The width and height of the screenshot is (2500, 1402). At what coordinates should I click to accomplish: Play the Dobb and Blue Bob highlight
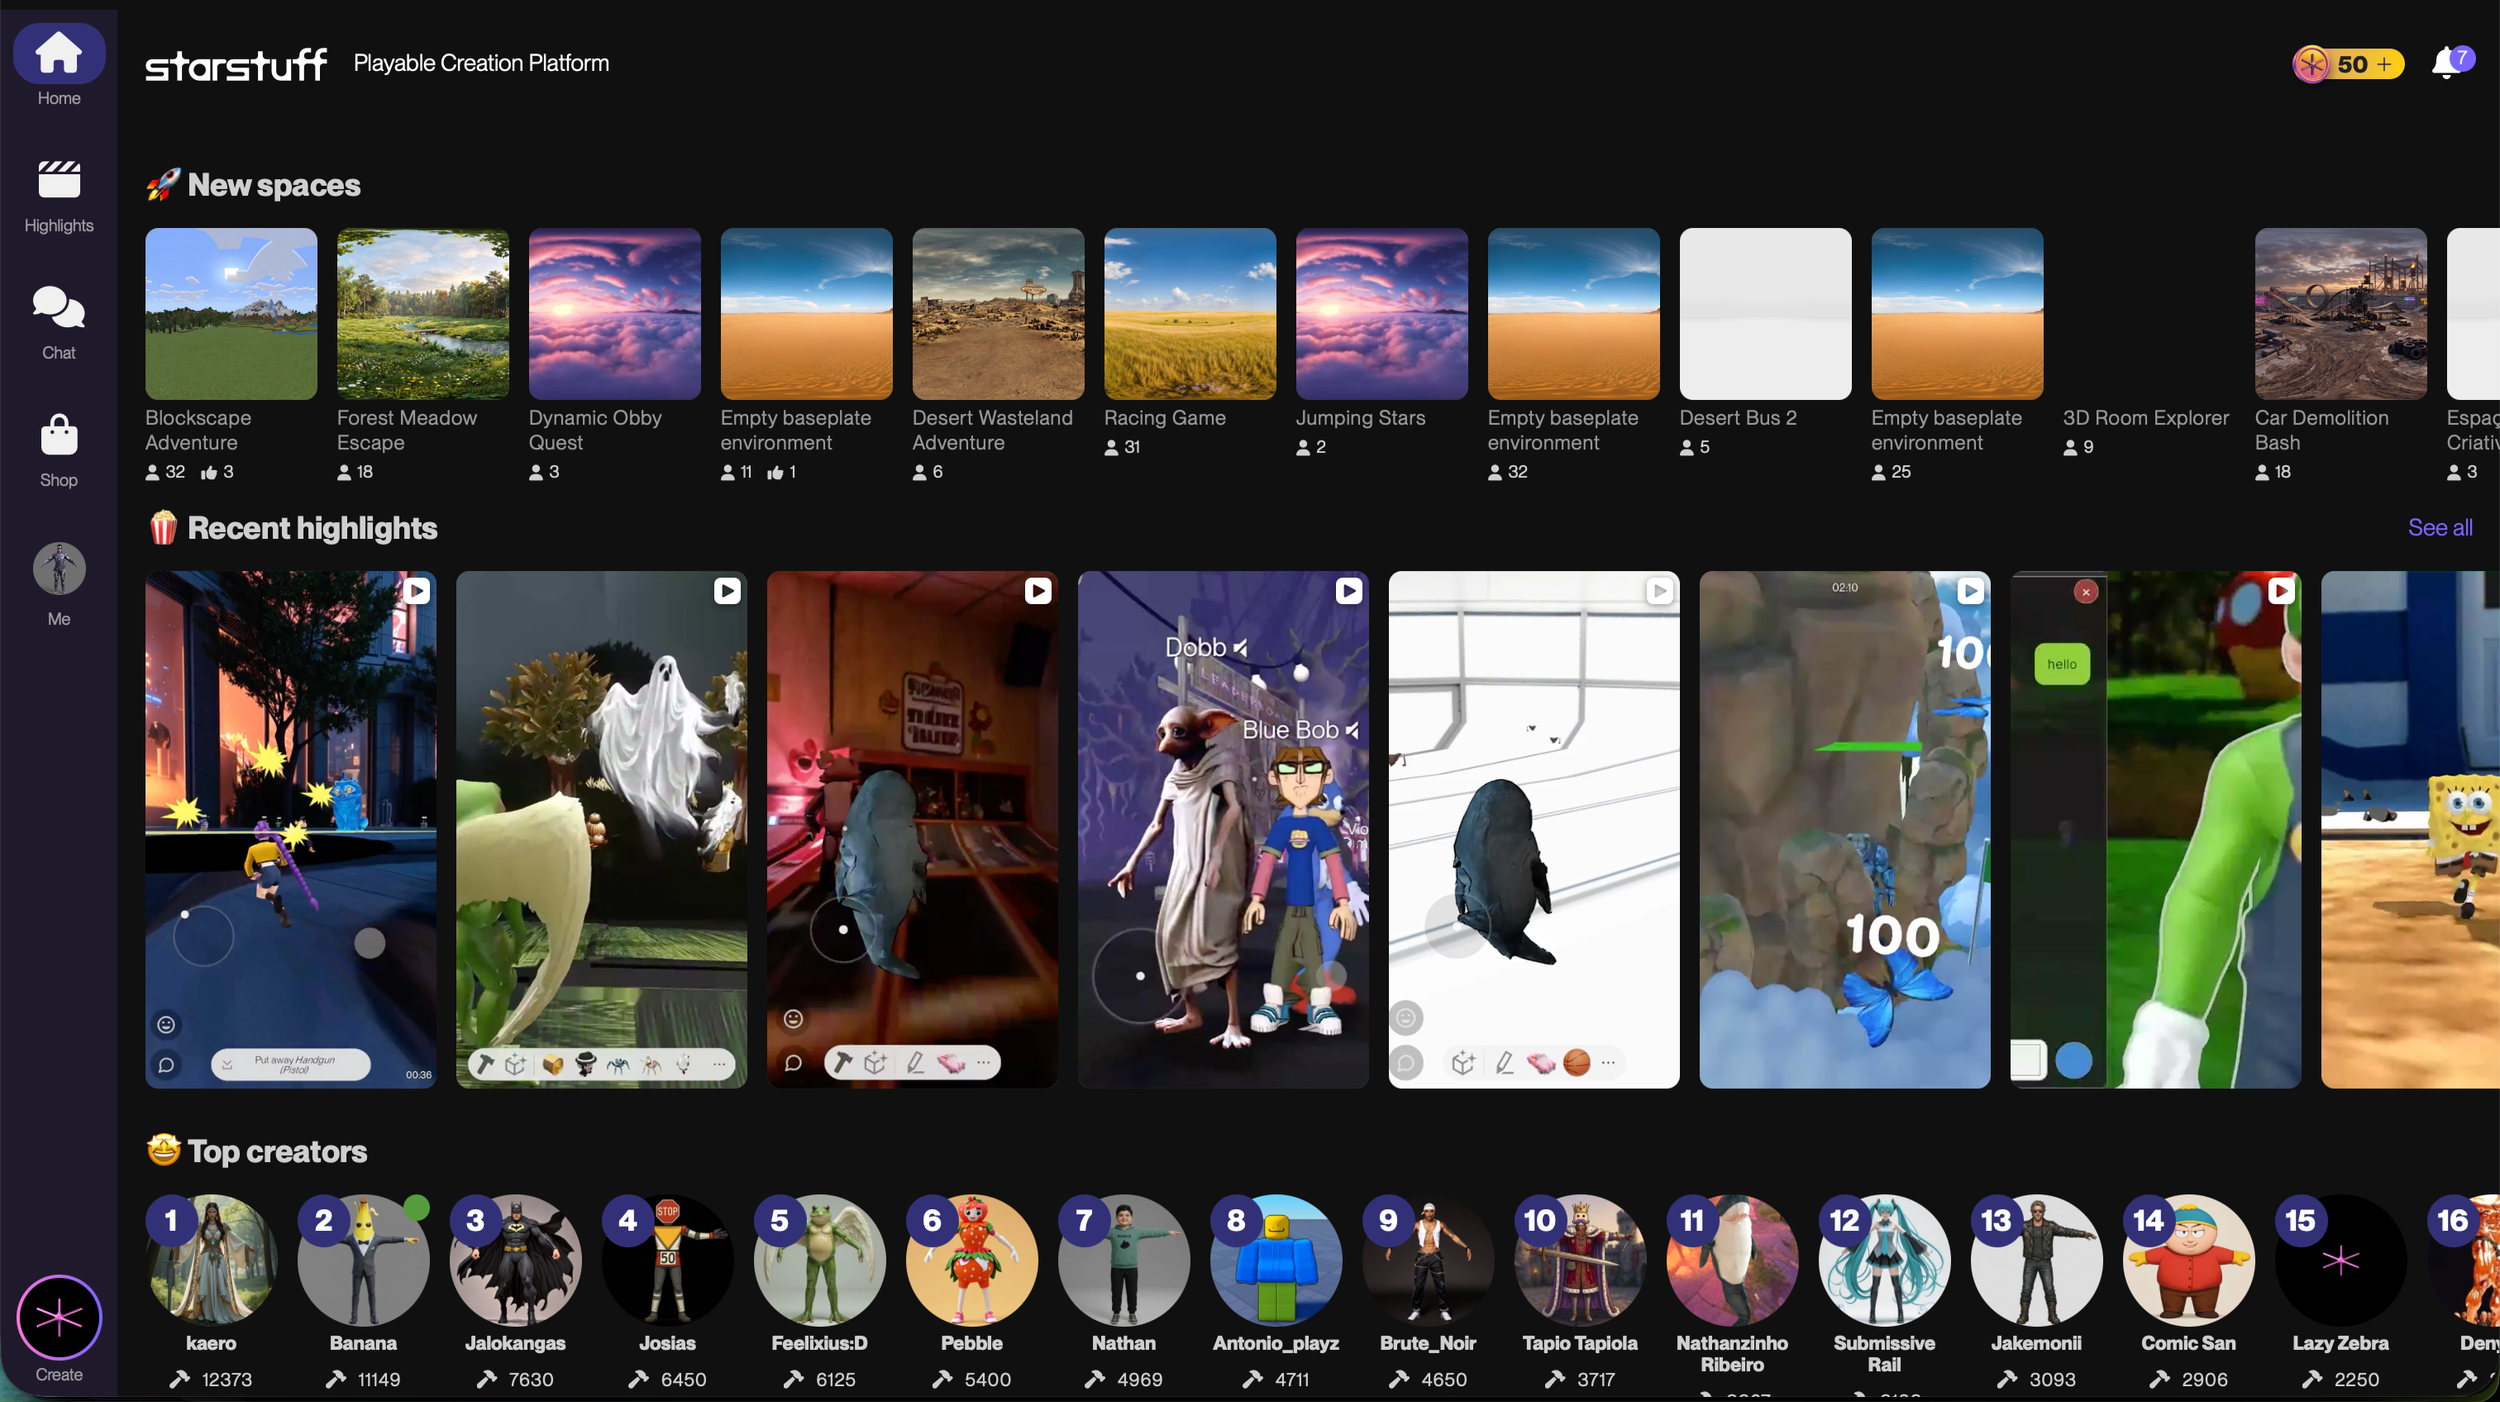[1223, 829]
